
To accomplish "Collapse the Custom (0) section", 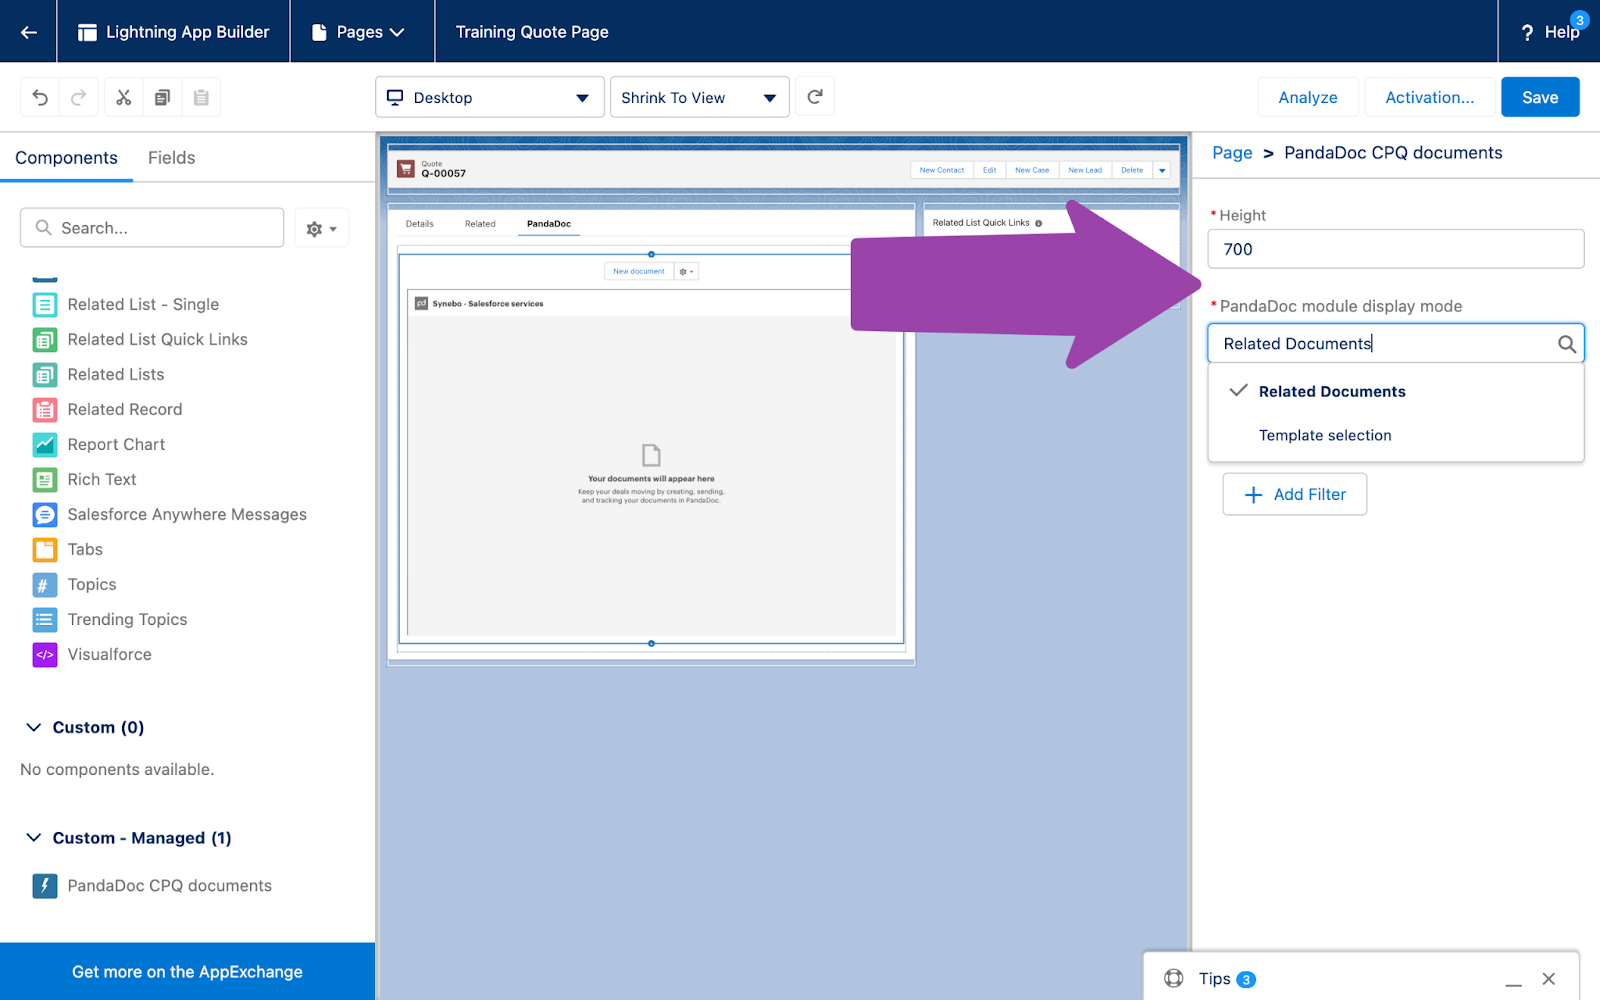I will [x=34, y=727].
